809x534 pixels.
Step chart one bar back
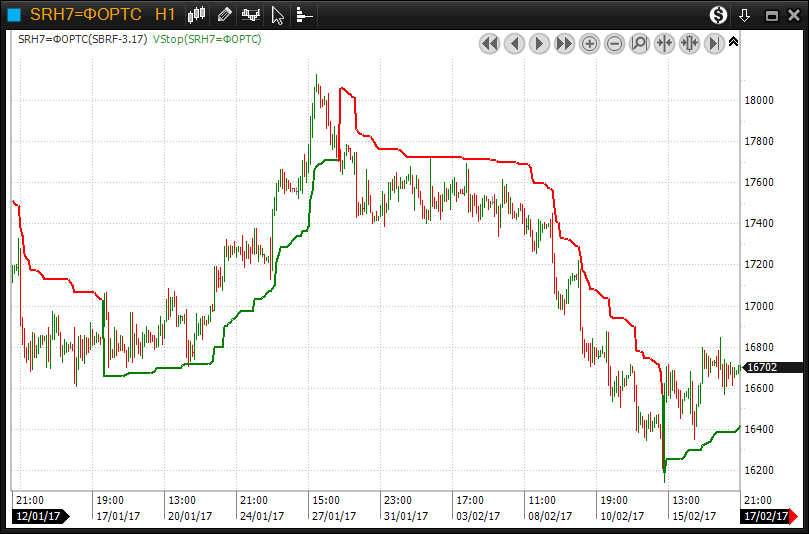coord(514,44)
